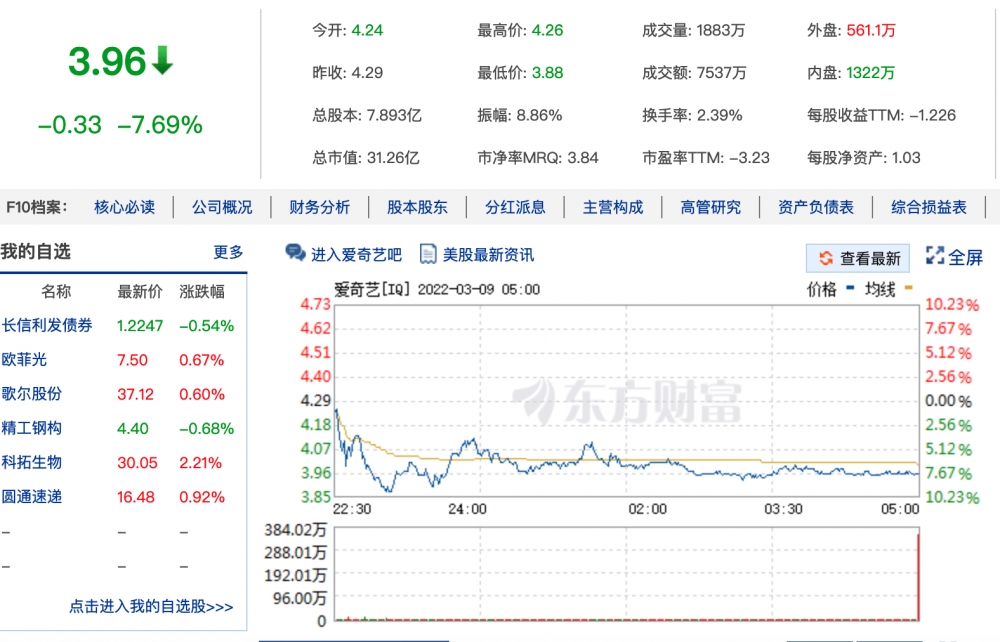Click the 最新价 column header
The width and height of the screenshot is (1000, 642).
point(140,291)
